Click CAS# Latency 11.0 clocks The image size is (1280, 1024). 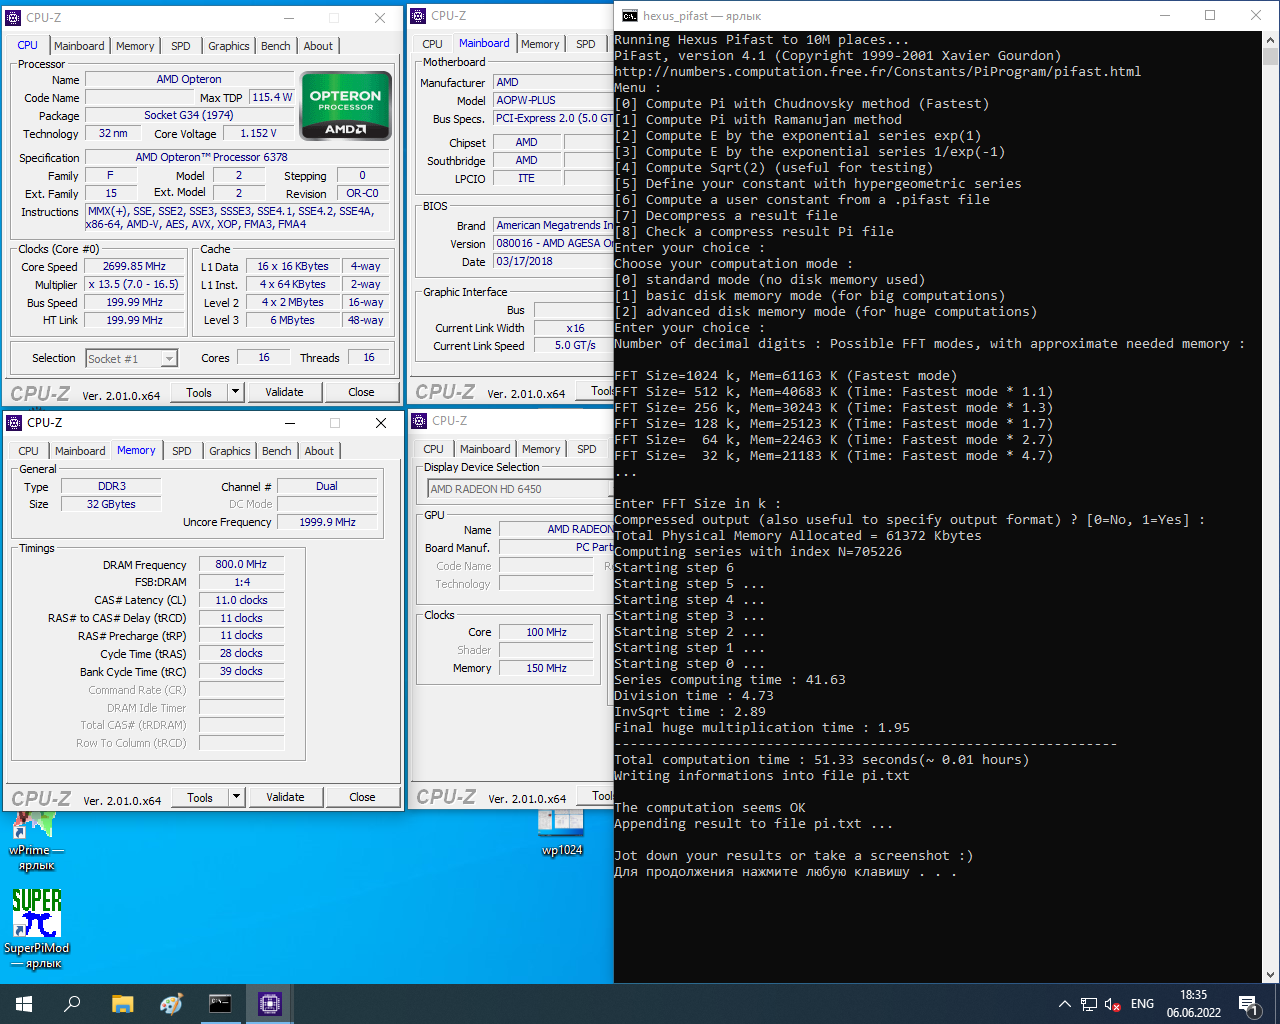[241, 600]
